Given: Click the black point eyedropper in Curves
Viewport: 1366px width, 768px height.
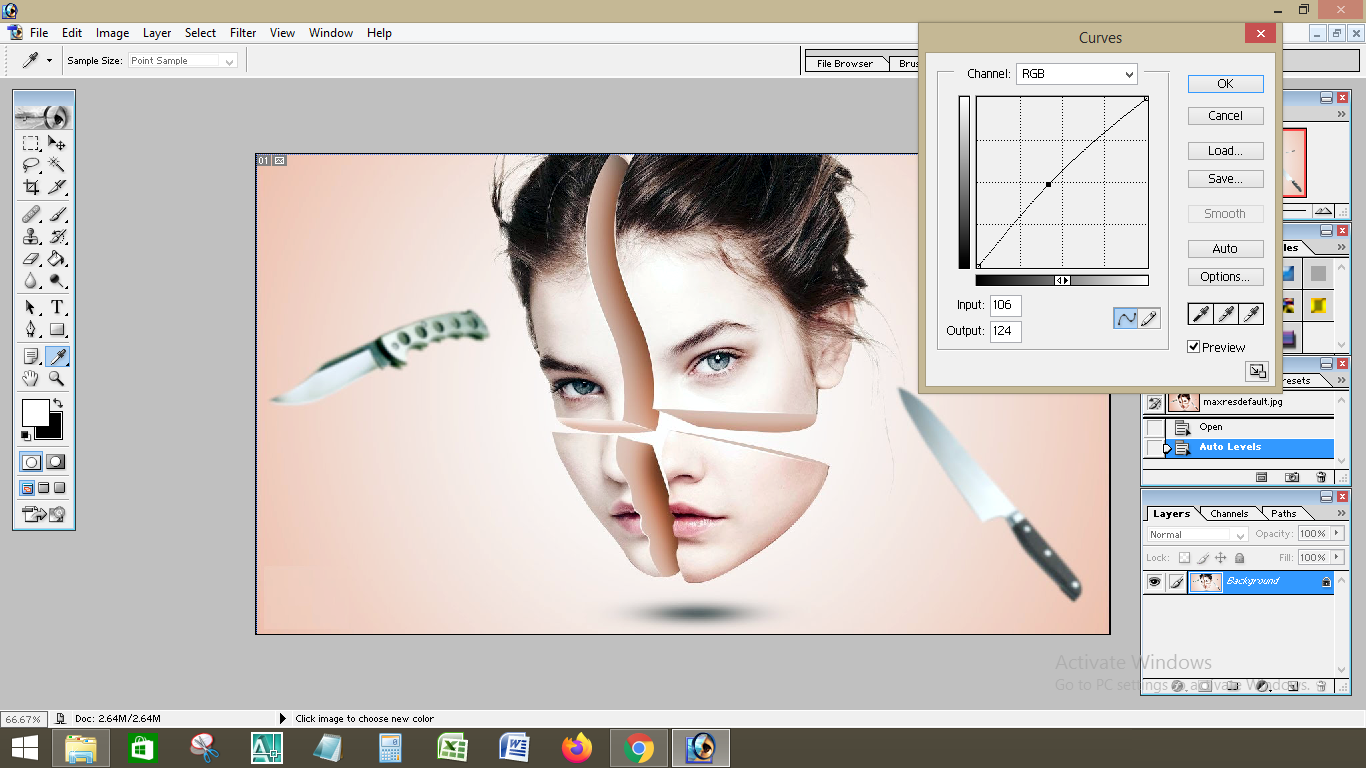Looking at the screenshot, I should pyautogui.click(x=1199, y=314).
